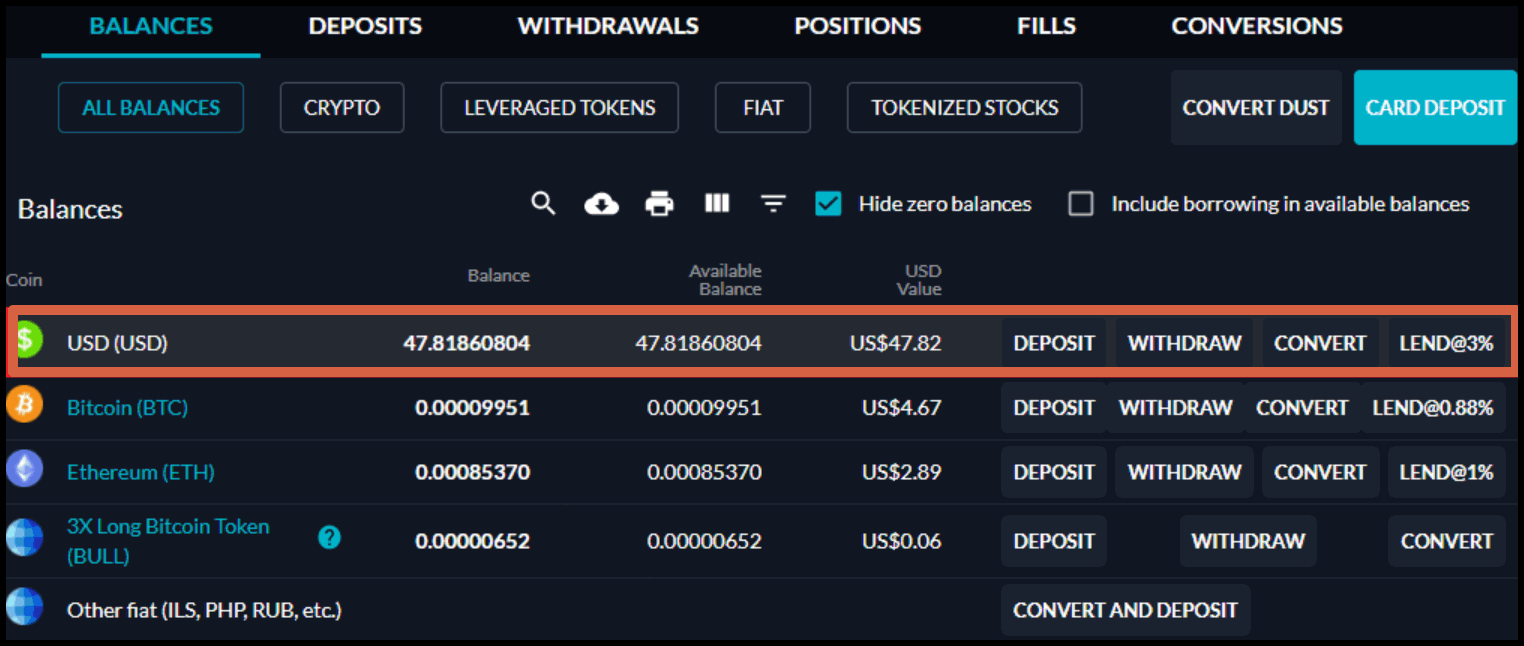The width and height of the screenshot is (1524, 646).
Task: Click the question mark help icon beside BULL
Action: (x=329, y=538)
